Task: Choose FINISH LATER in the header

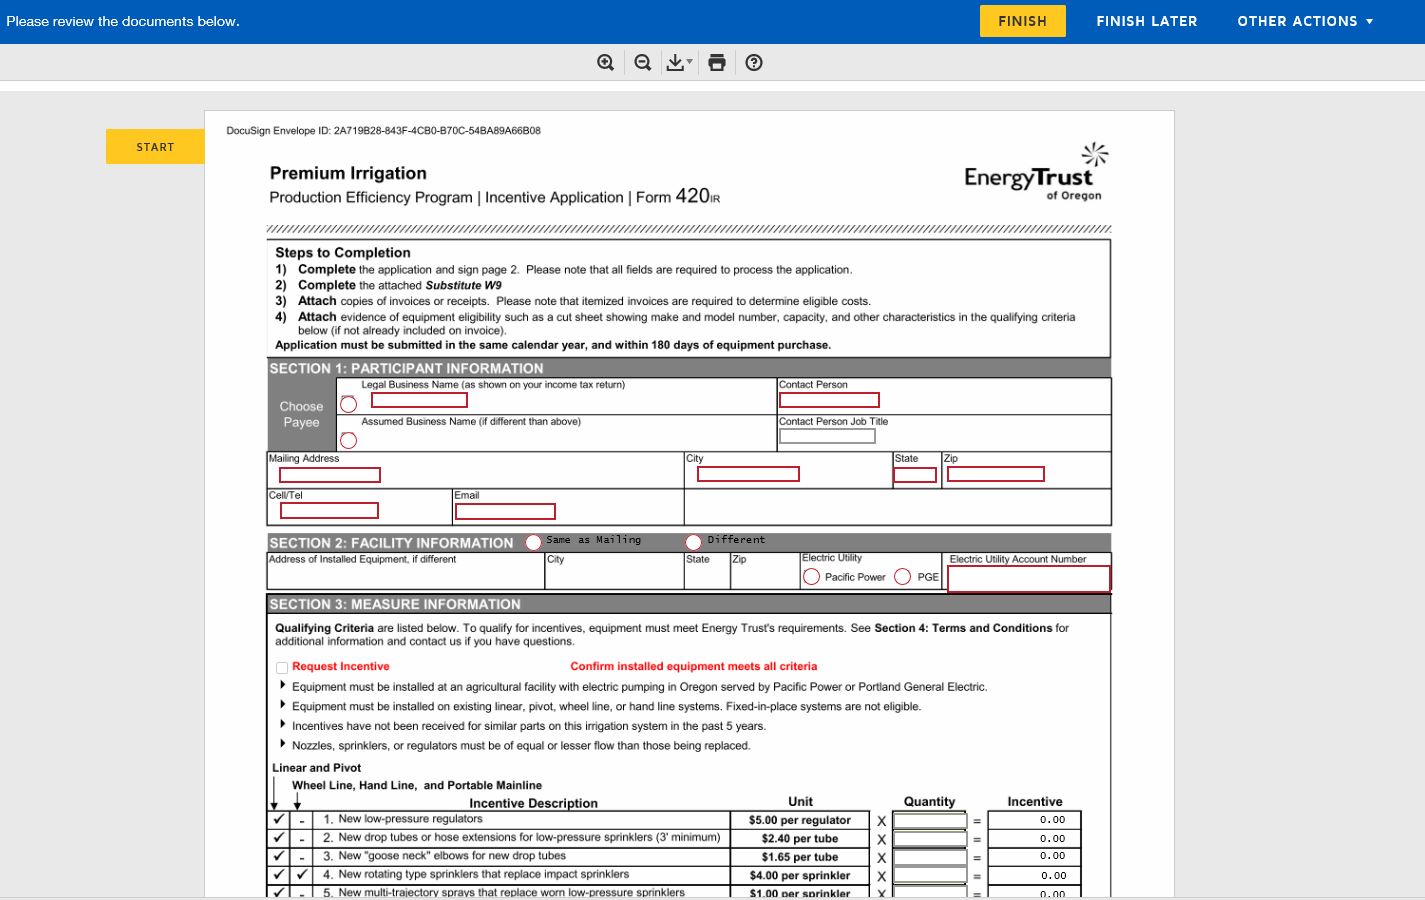Action: pyautogui.click(x=1147, y=21)
